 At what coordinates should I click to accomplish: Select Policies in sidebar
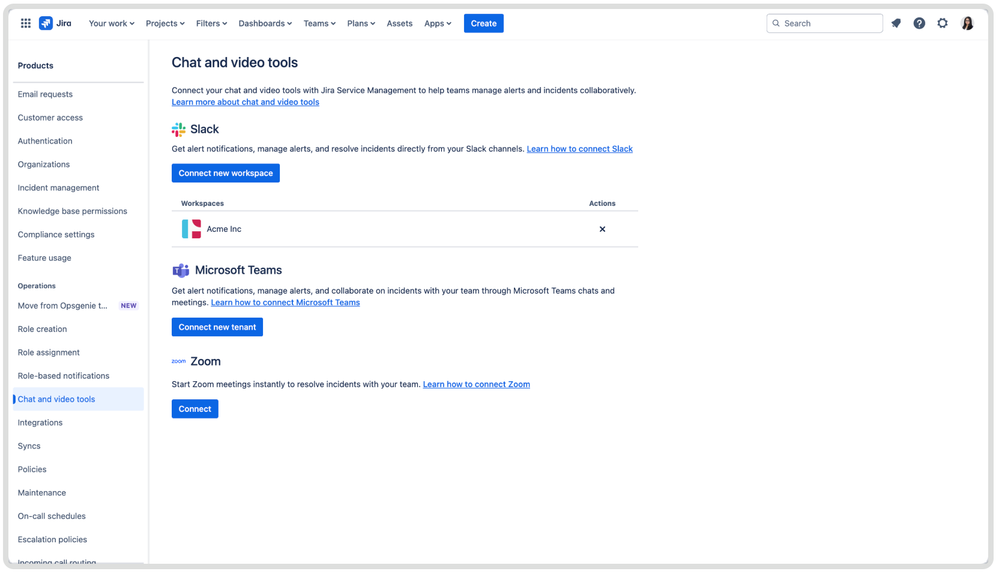78,470
